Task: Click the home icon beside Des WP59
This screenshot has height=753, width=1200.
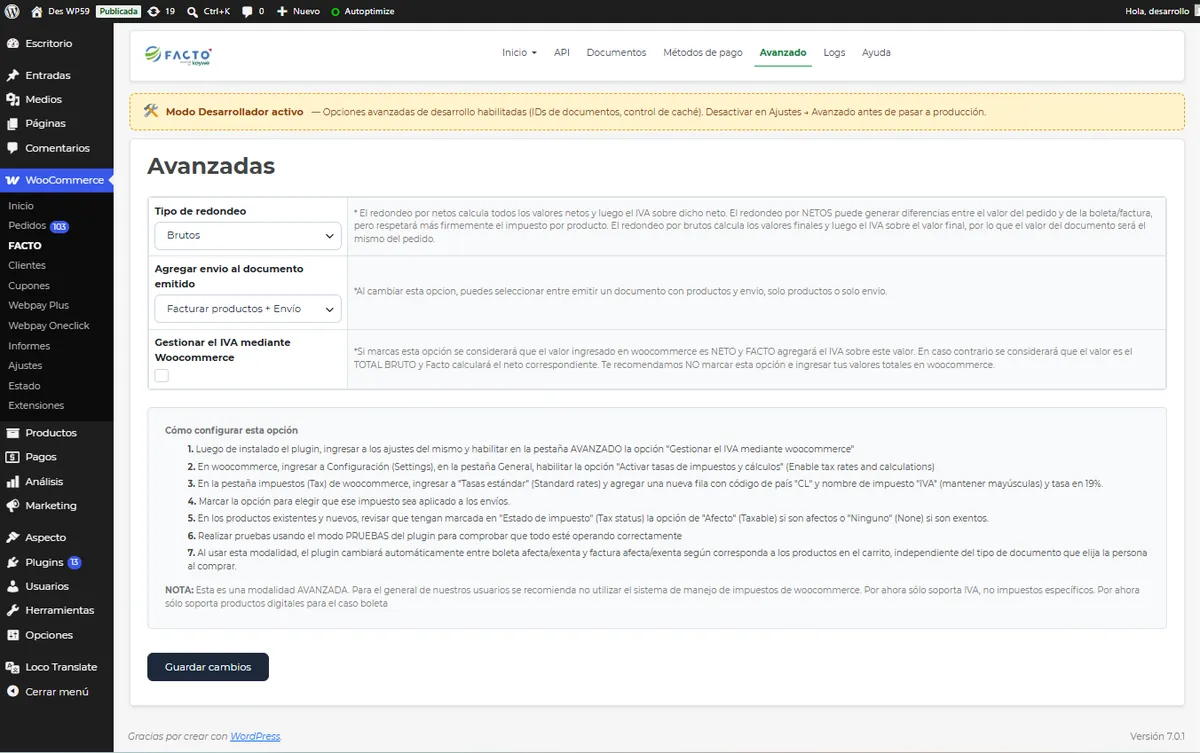Action: tap(37, 11)
